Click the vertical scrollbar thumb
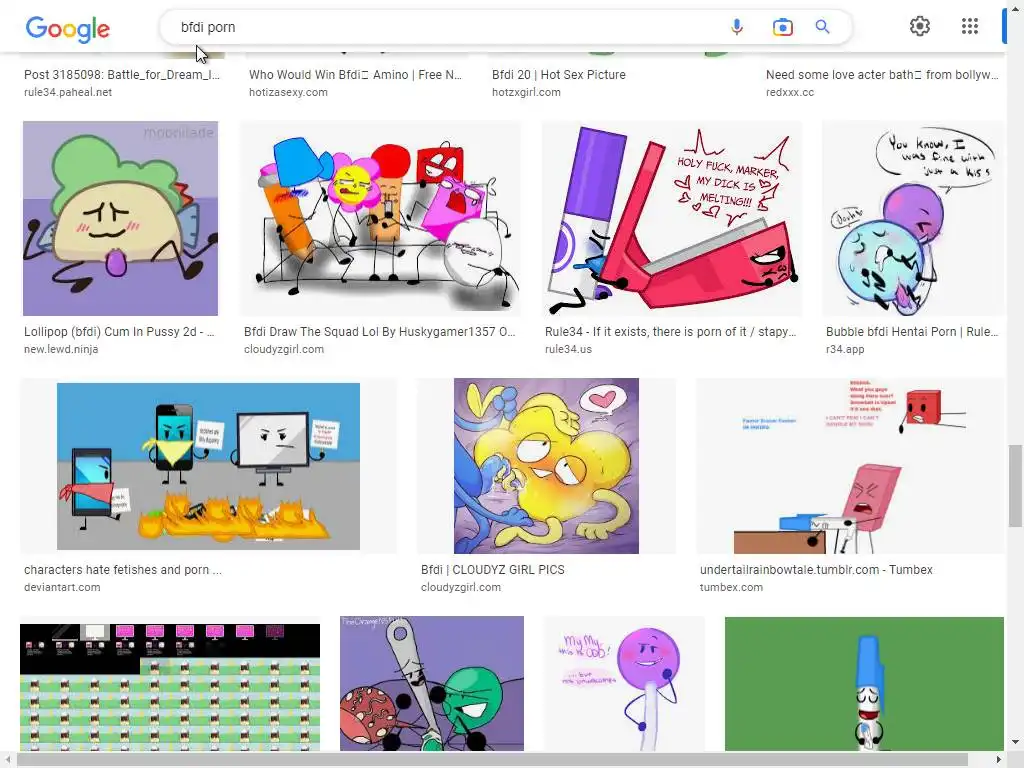Viewport: 1024px width, 768px height. click(1015, 485)
